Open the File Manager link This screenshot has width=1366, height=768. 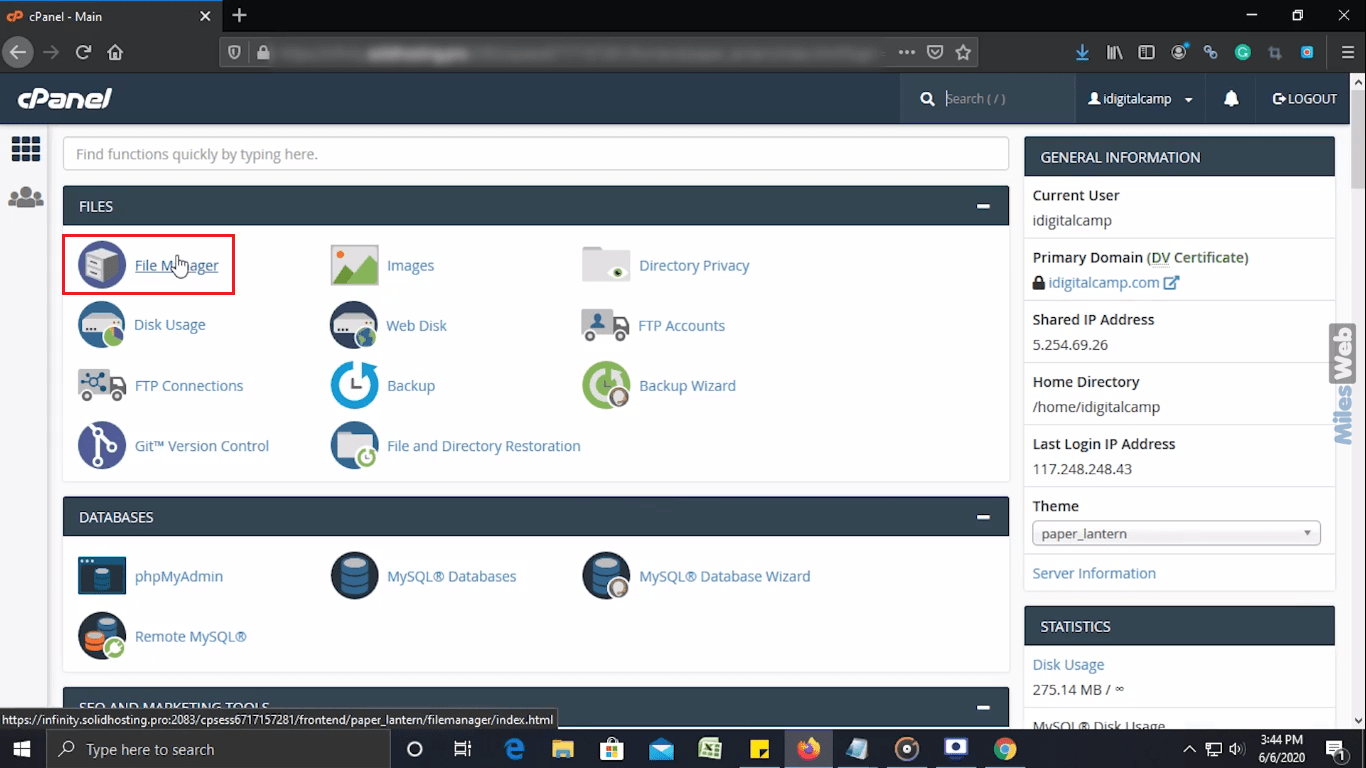(x=176, y=265)
